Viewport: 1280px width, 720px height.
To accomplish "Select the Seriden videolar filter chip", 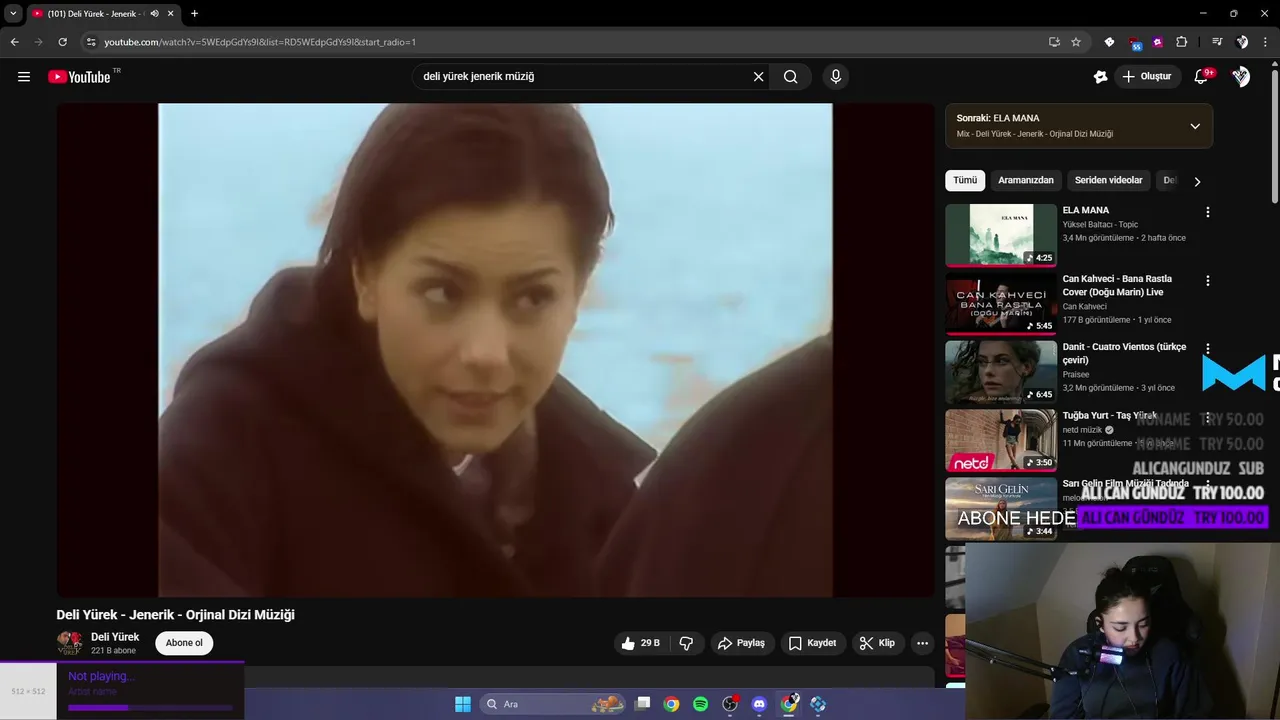I will coord(1108,181).
